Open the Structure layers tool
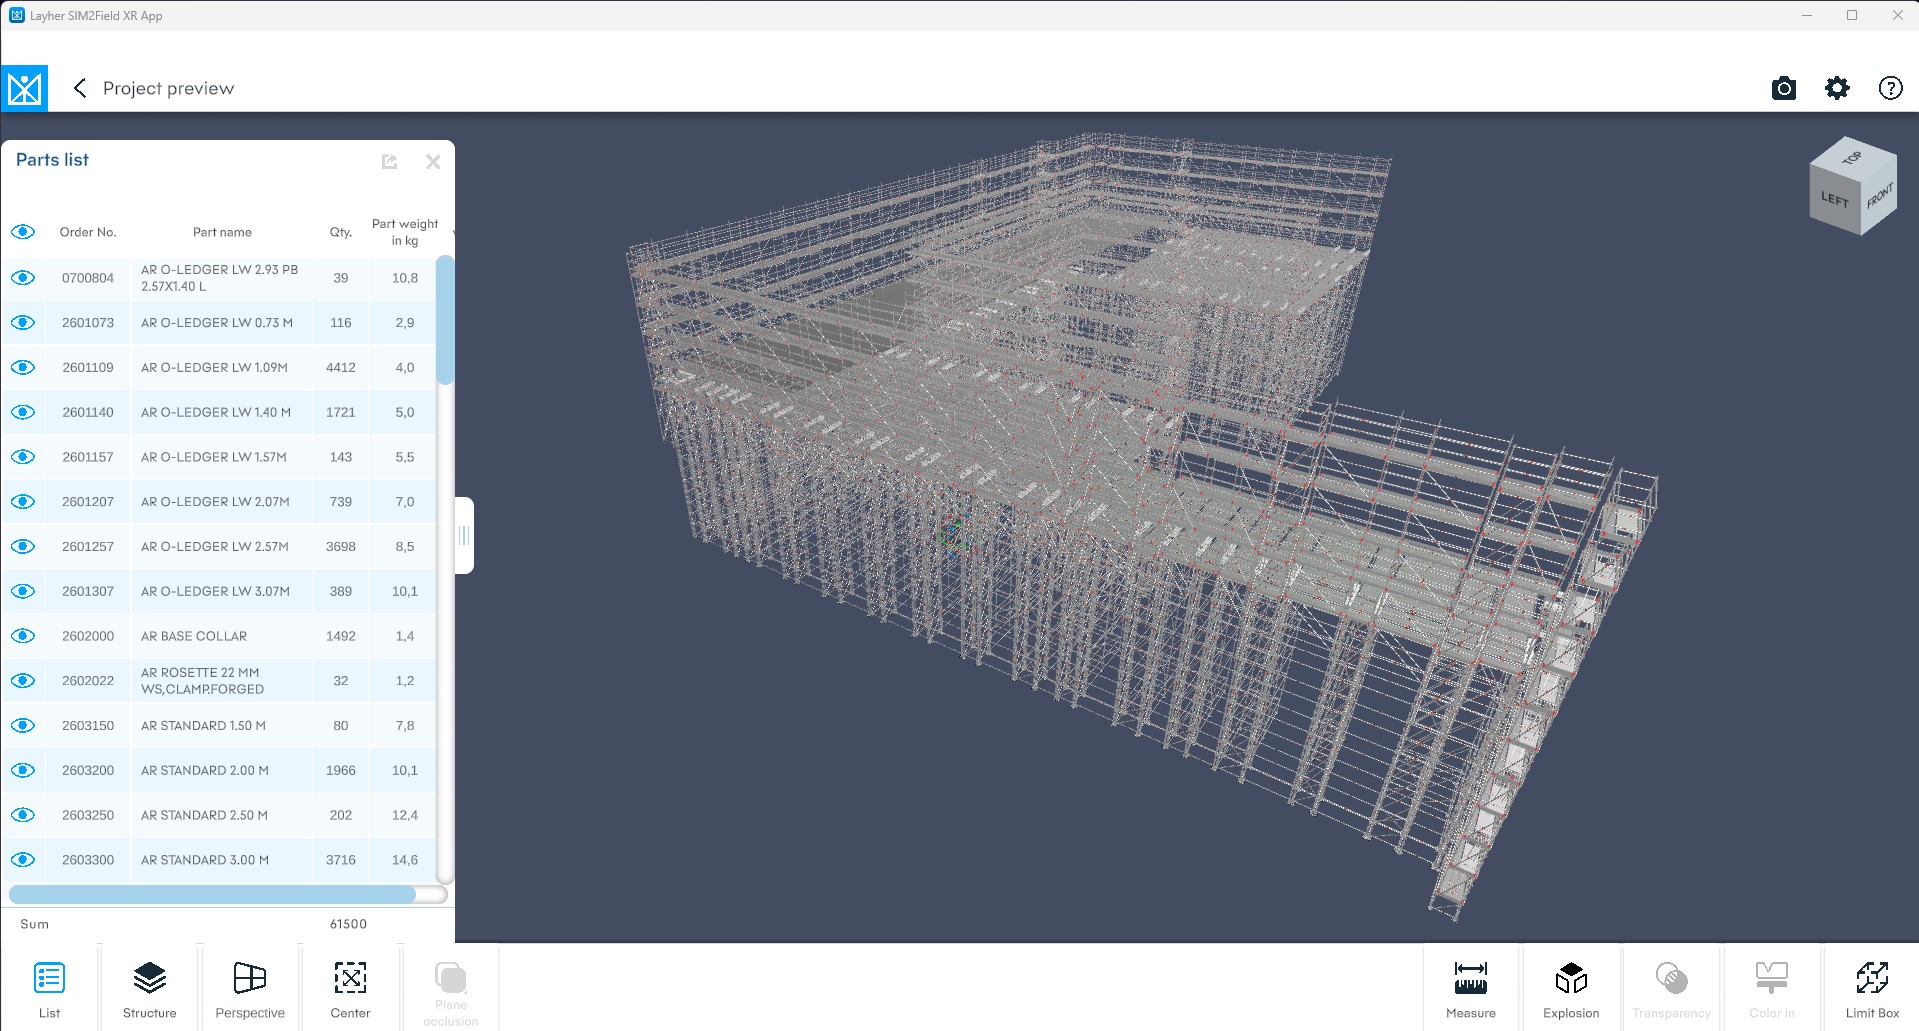Viewport: 1919px width, 1031px height. pyautogui.click(x=149, y=988)
